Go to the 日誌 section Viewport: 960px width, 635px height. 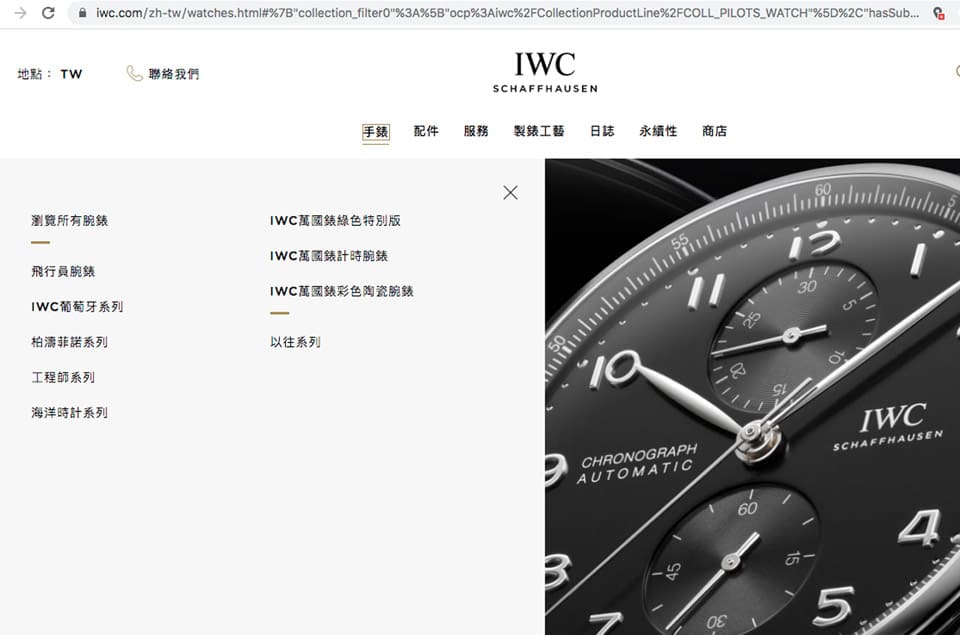click(x=602, y=130)
